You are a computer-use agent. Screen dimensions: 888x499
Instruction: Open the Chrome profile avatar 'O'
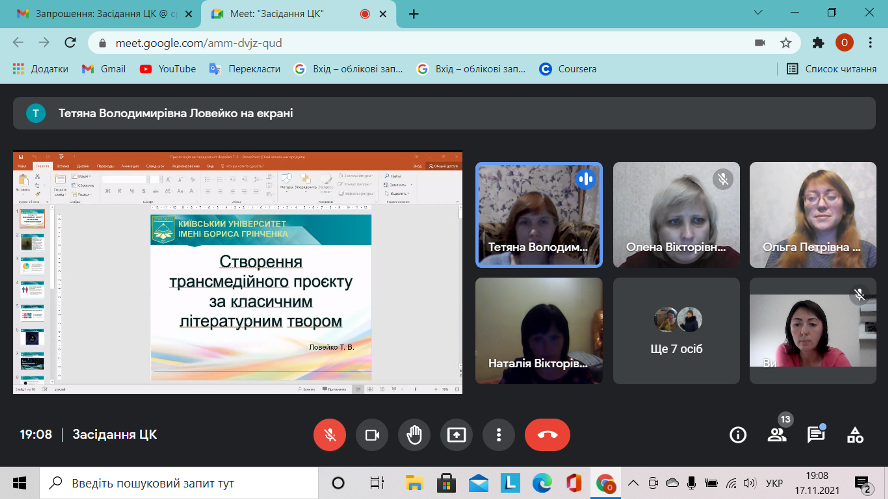844,42
